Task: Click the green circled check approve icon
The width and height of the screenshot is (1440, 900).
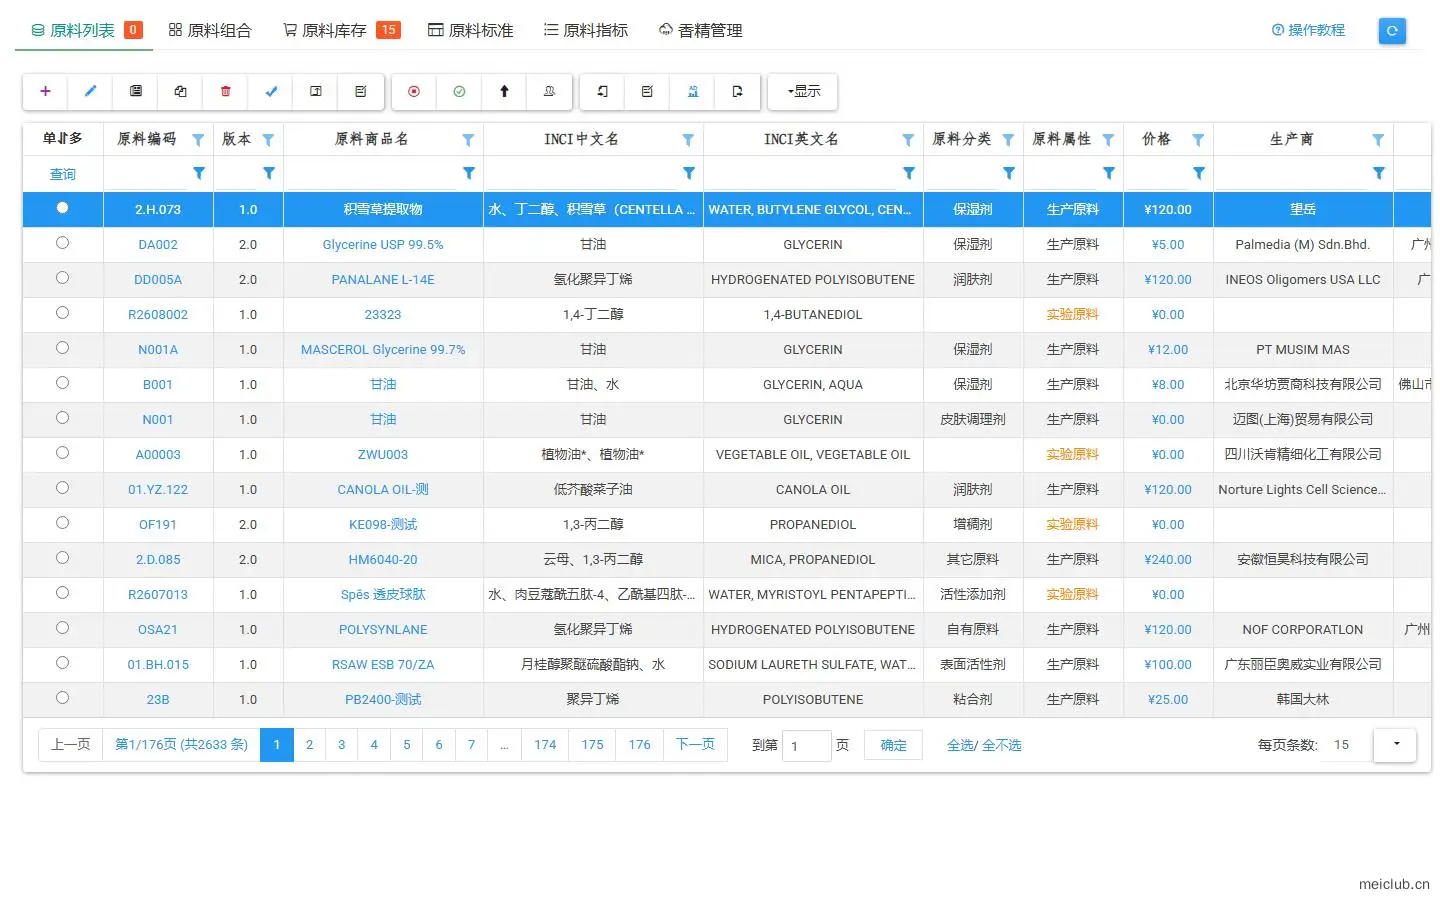Action: coord(459,91)
